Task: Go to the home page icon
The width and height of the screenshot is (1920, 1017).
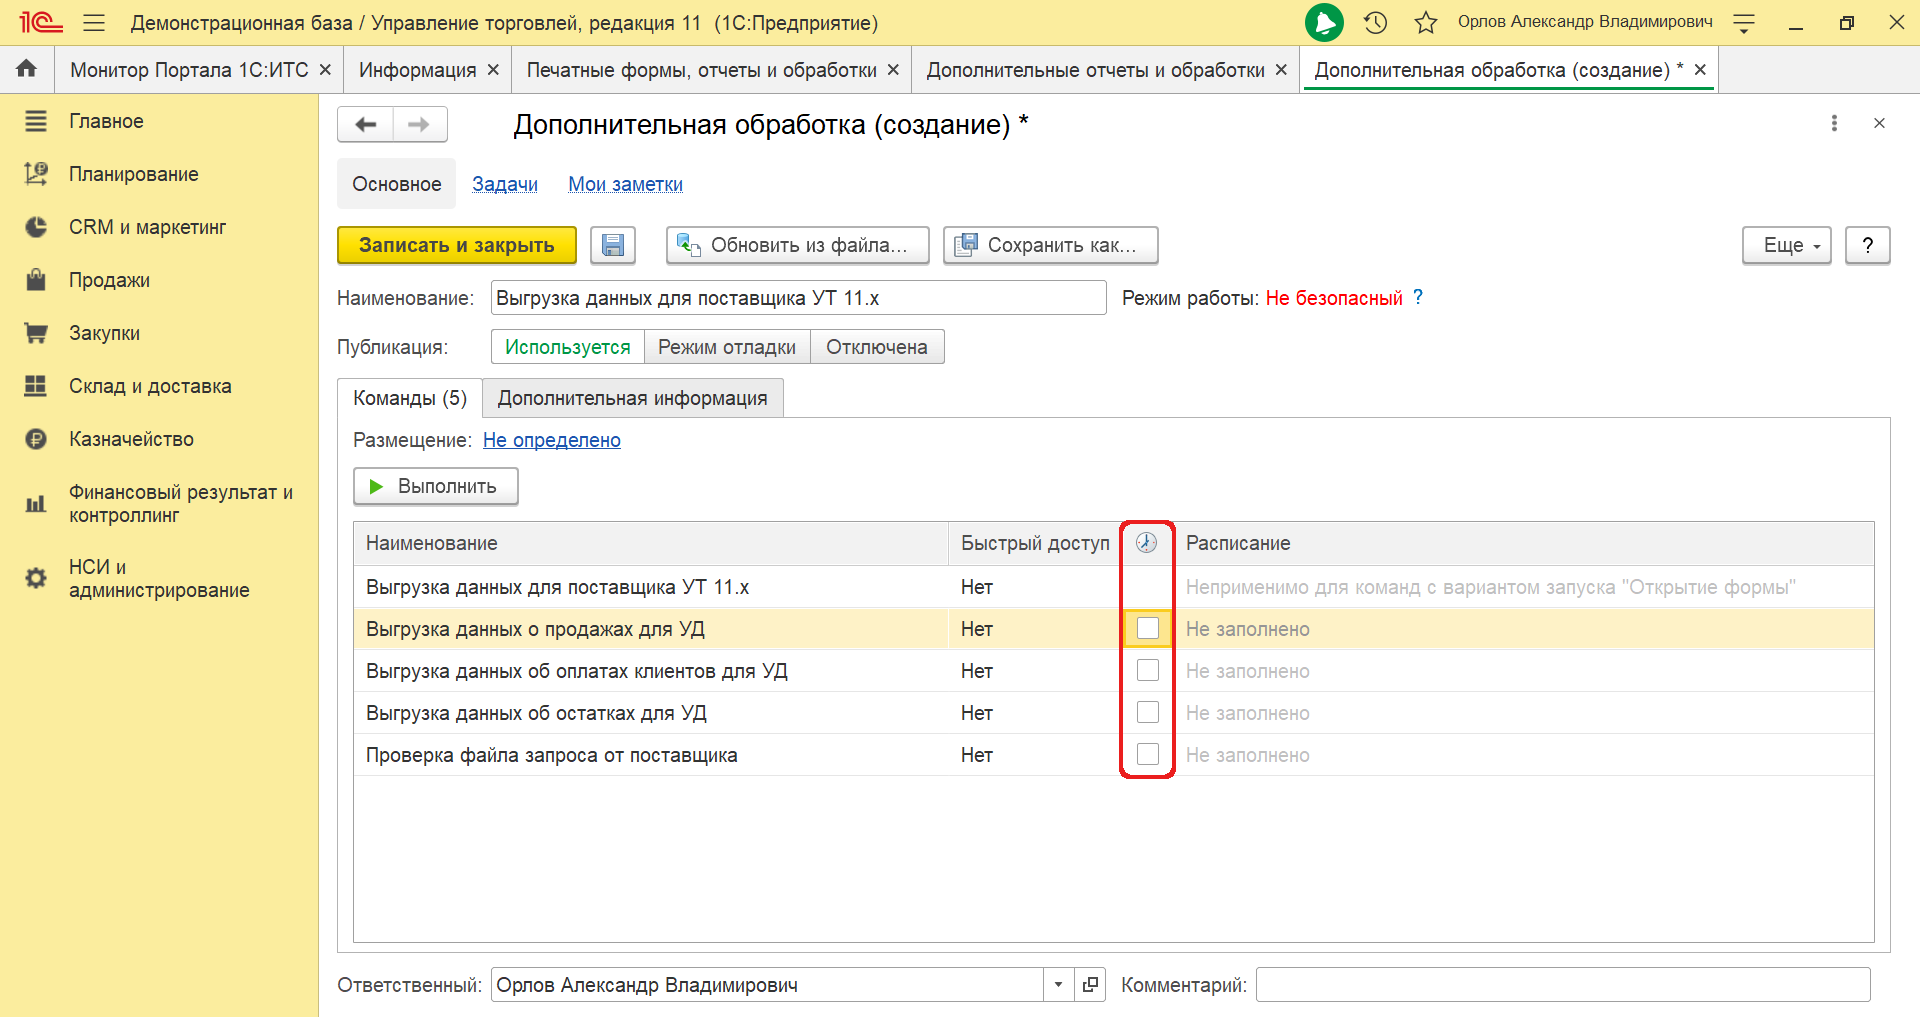Action: [27, 69]
